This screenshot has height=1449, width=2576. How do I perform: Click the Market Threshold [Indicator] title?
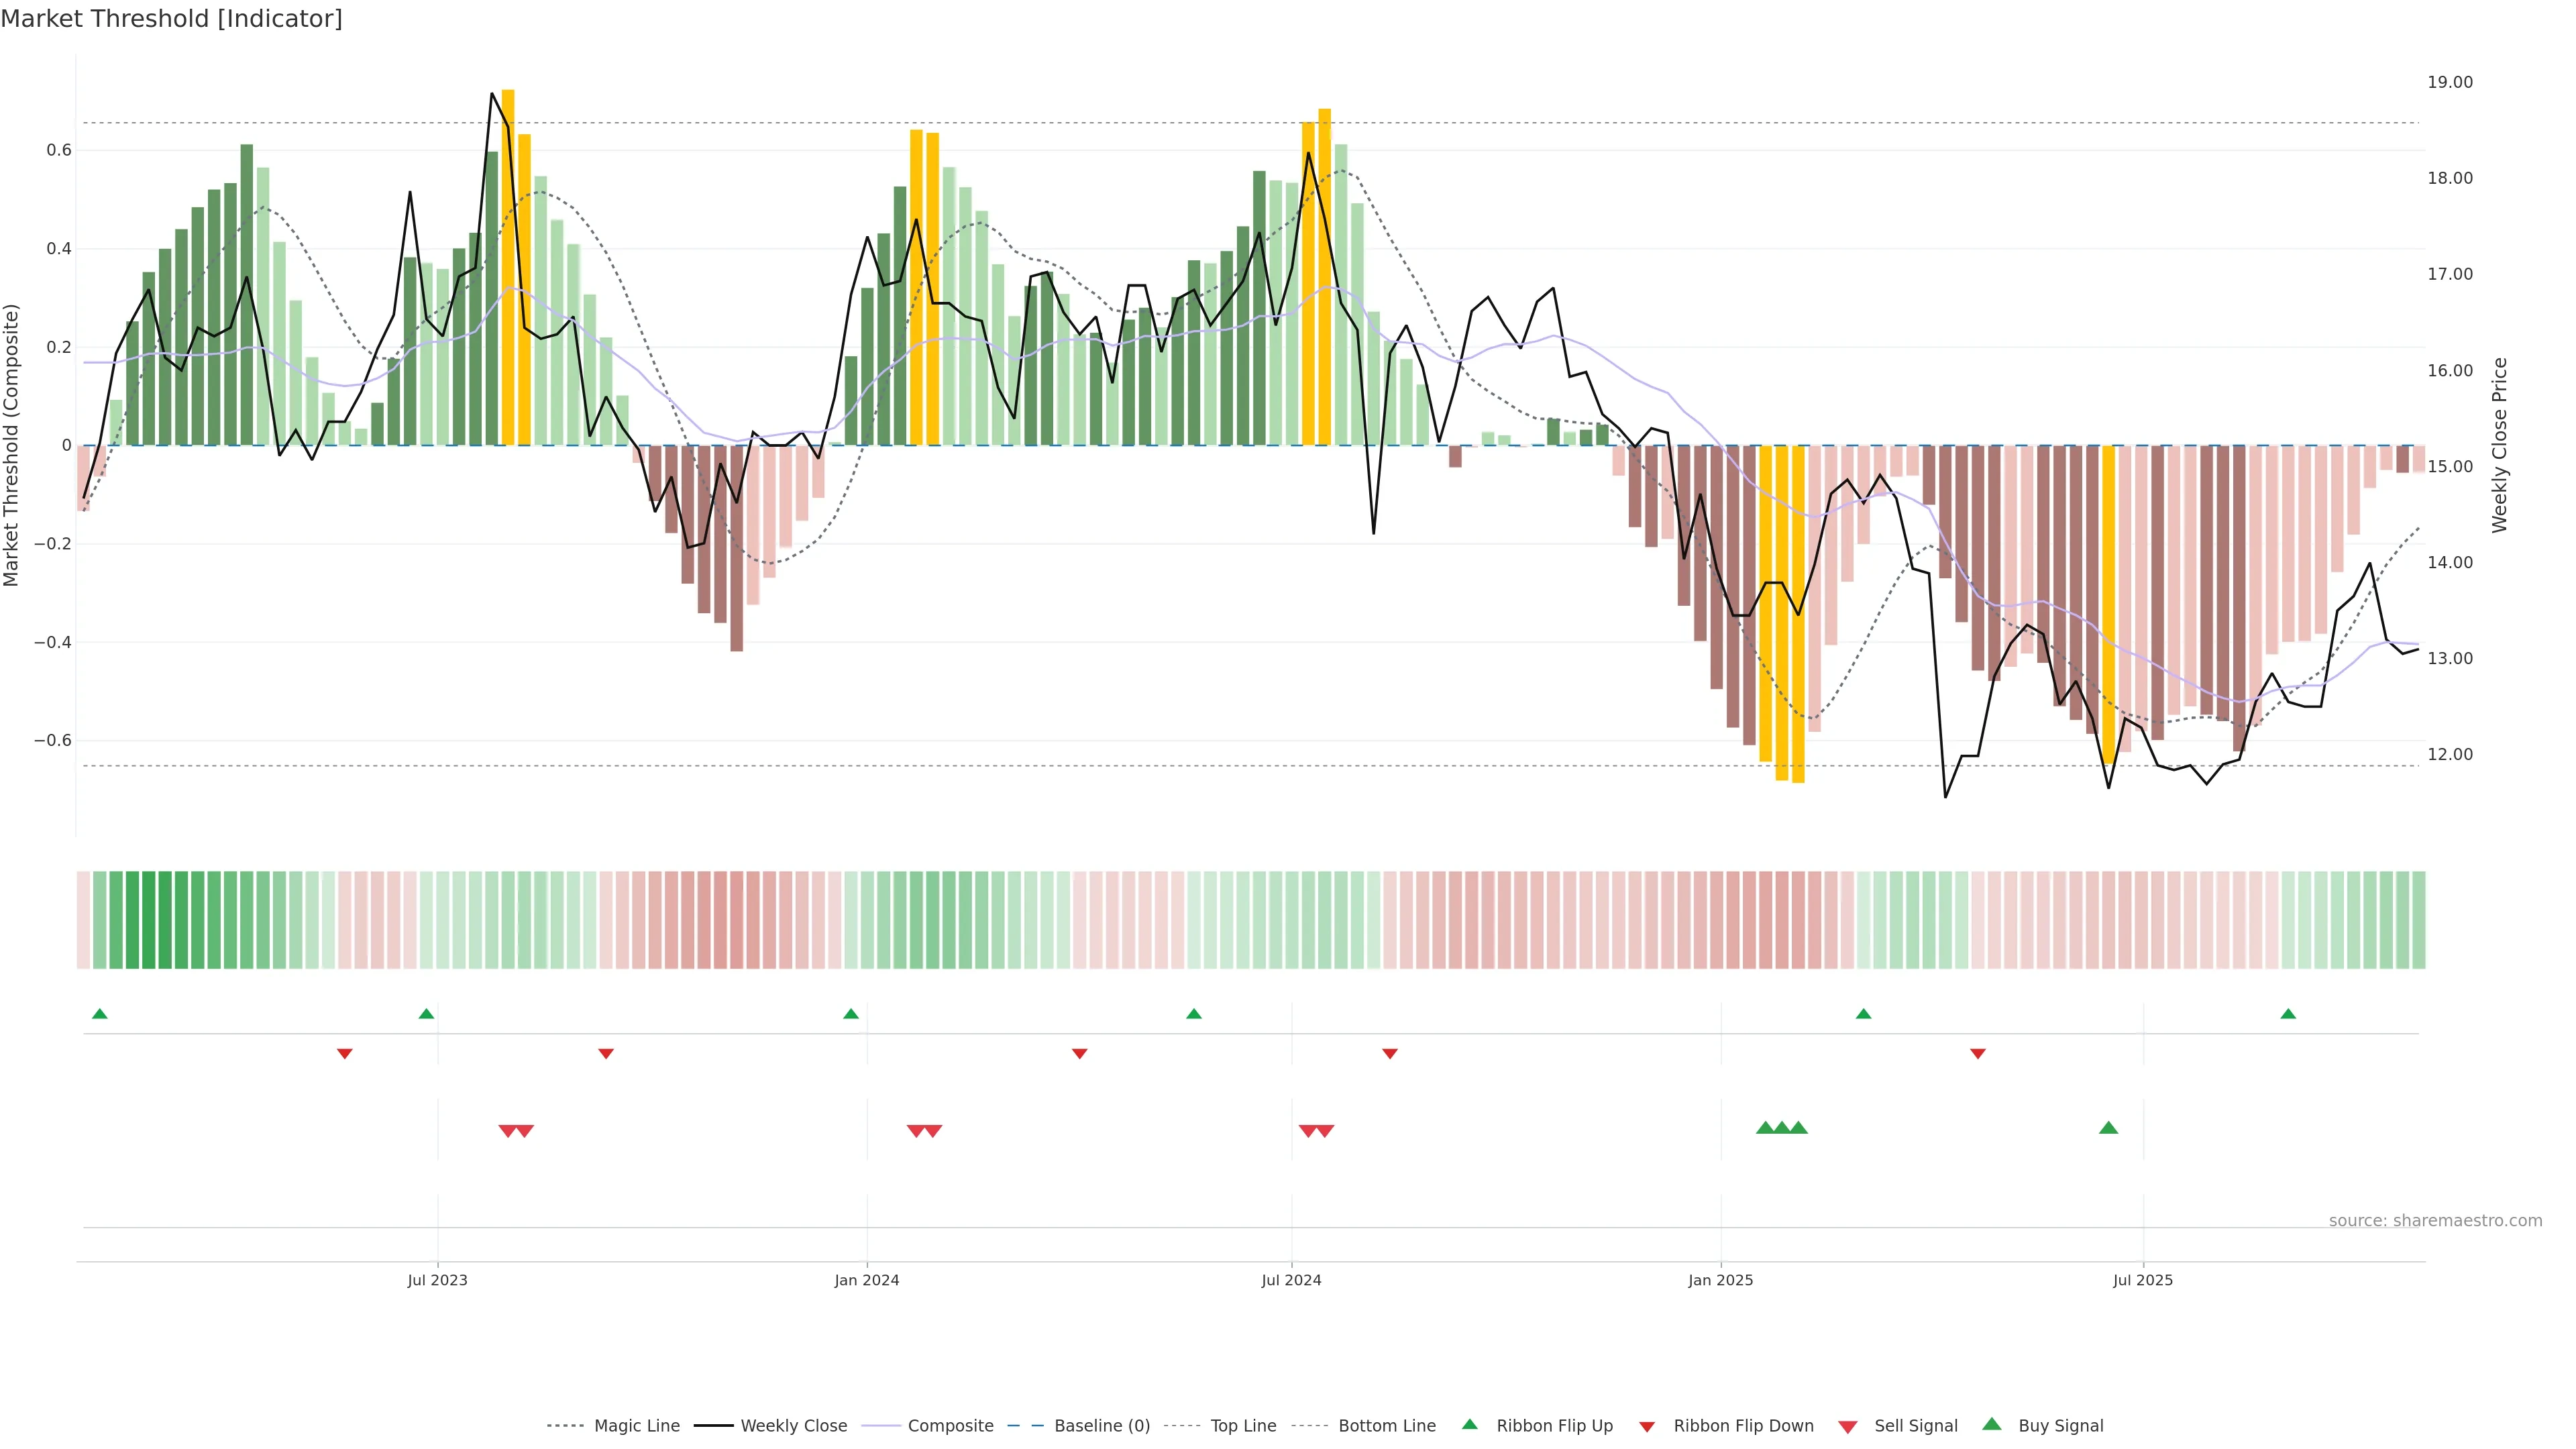[x=171, y=19]
